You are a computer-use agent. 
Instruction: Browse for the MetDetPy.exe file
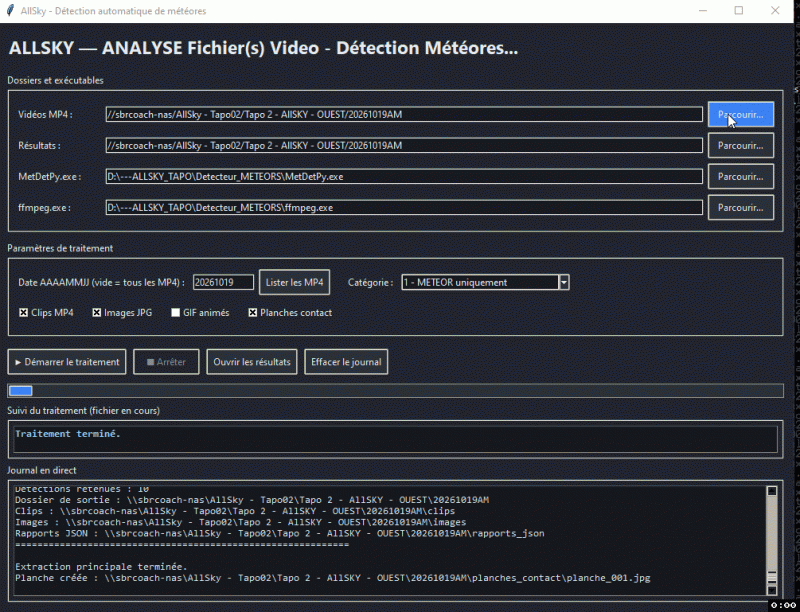click(740, 176)
